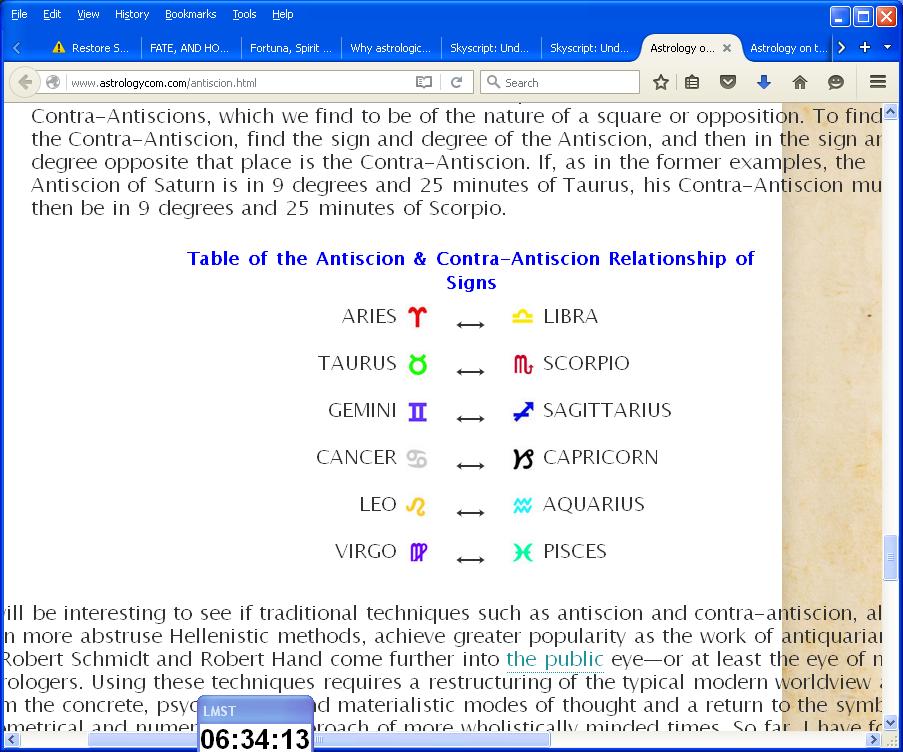Open the View menu

click(x=88, y=14)
